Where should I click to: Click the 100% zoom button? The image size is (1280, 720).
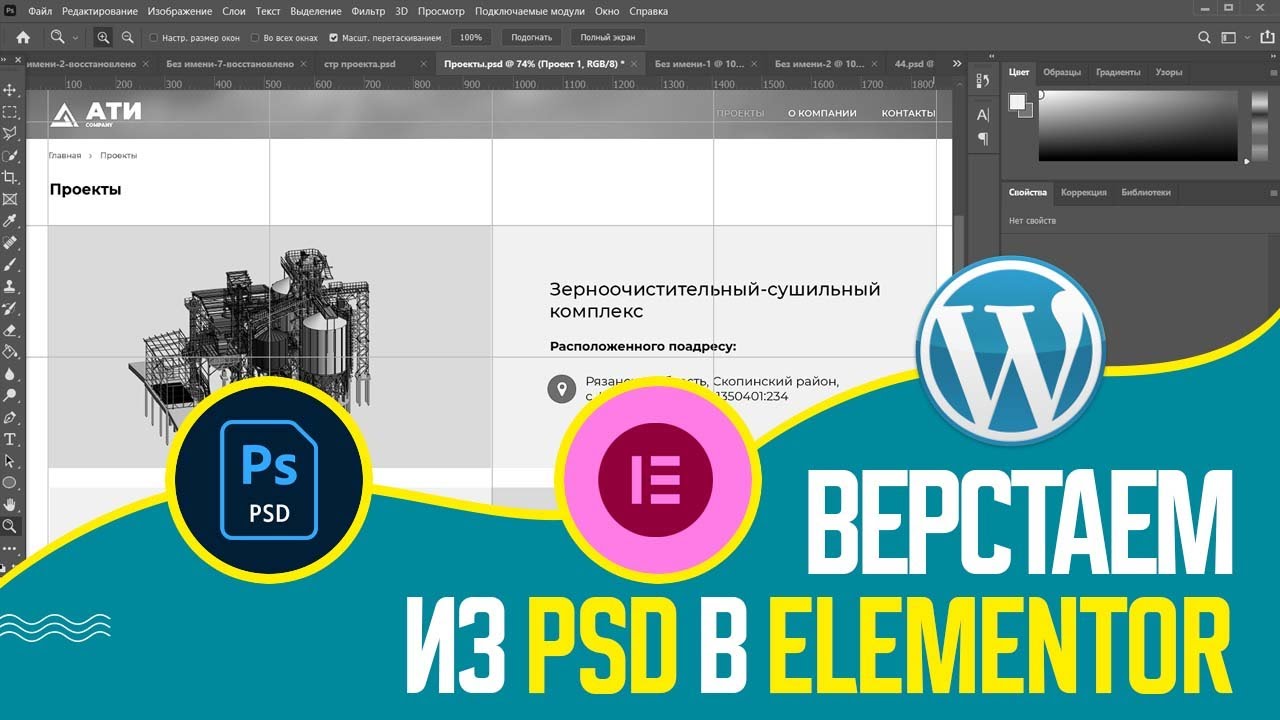coord(471,37)
